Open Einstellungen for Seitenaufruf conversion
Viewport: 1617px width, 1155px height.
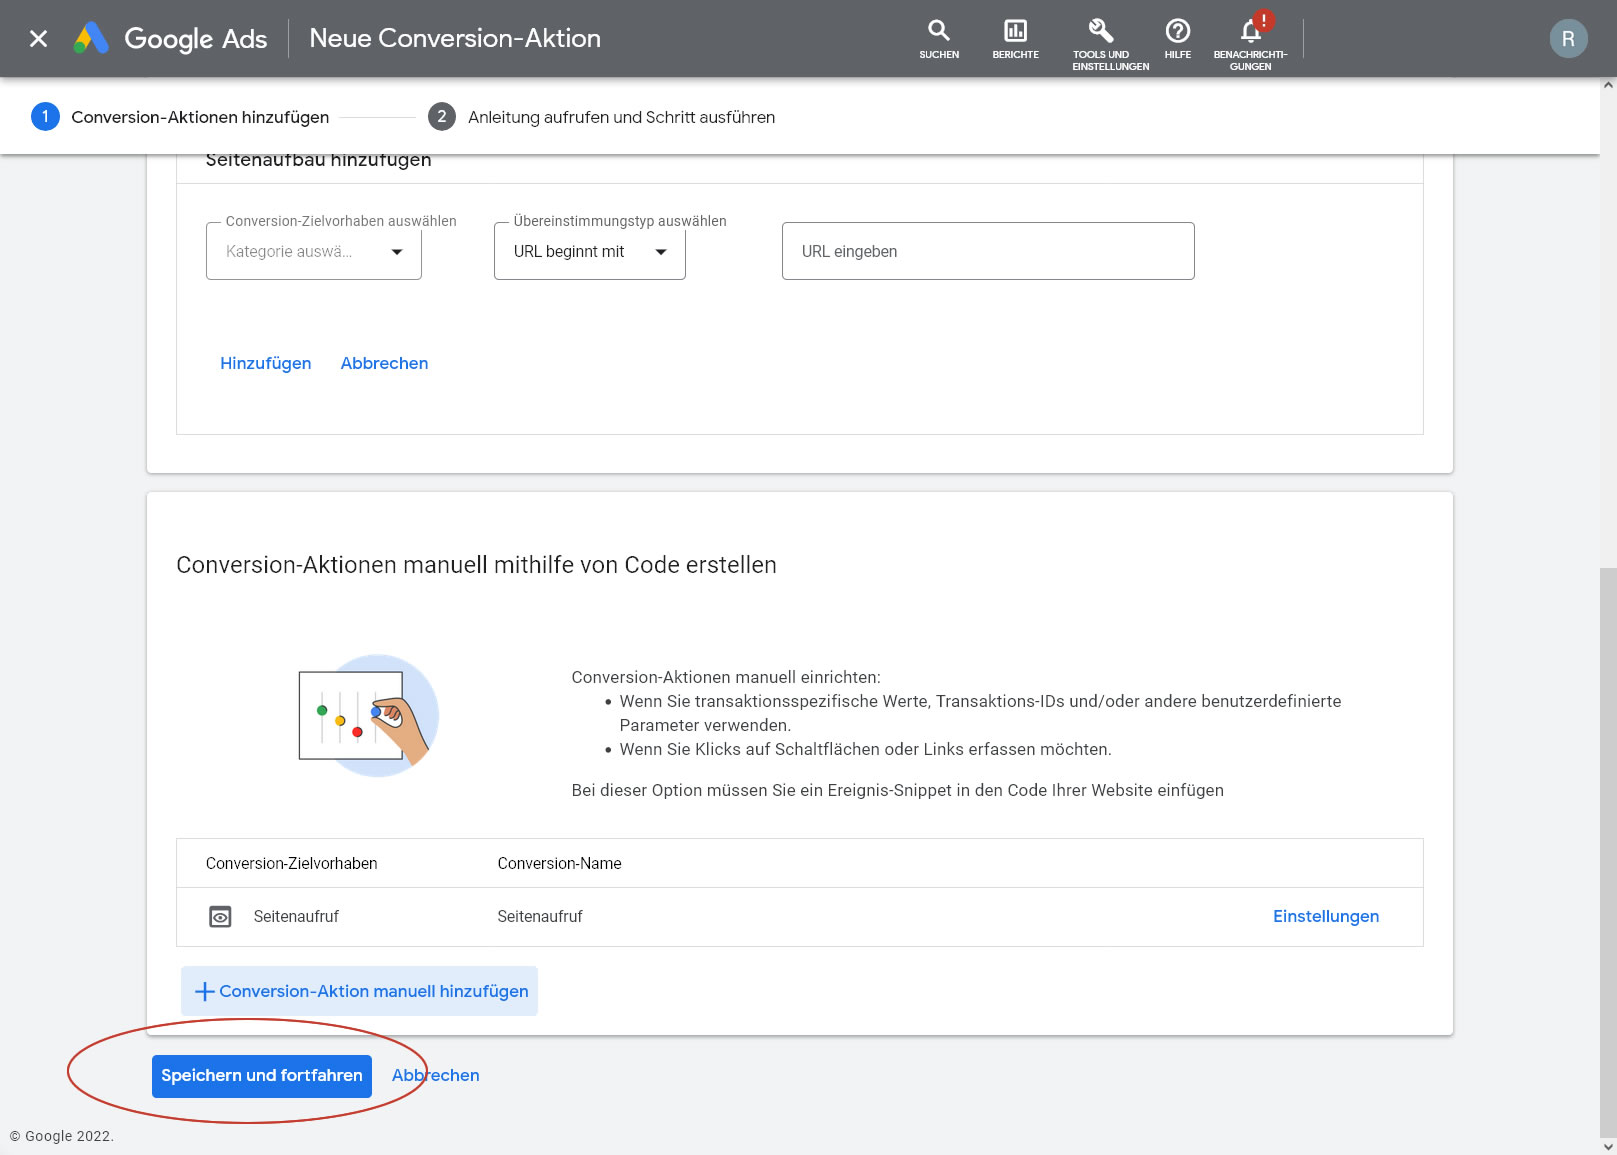pos(1325,917)
